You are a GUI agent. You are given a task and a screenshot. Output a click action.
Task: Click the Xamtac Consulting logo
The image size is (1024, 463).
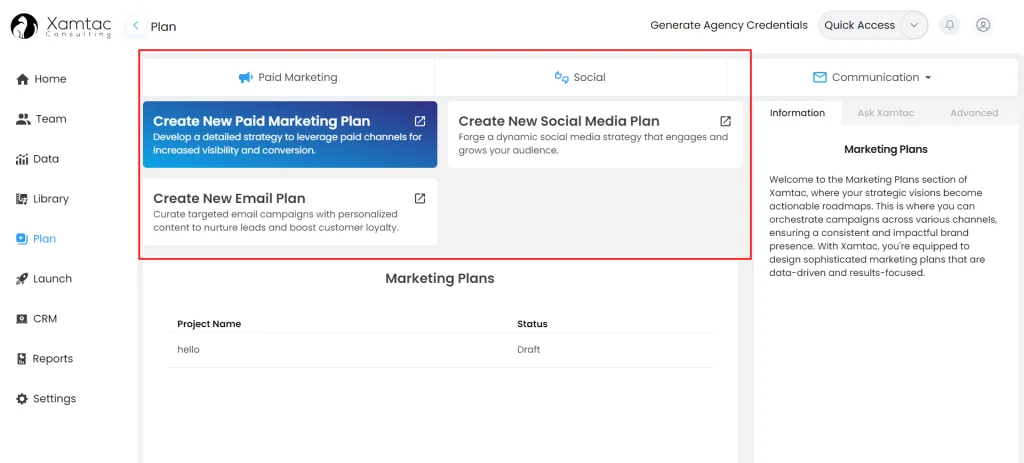pyautogui.click(x=58, y=26)
